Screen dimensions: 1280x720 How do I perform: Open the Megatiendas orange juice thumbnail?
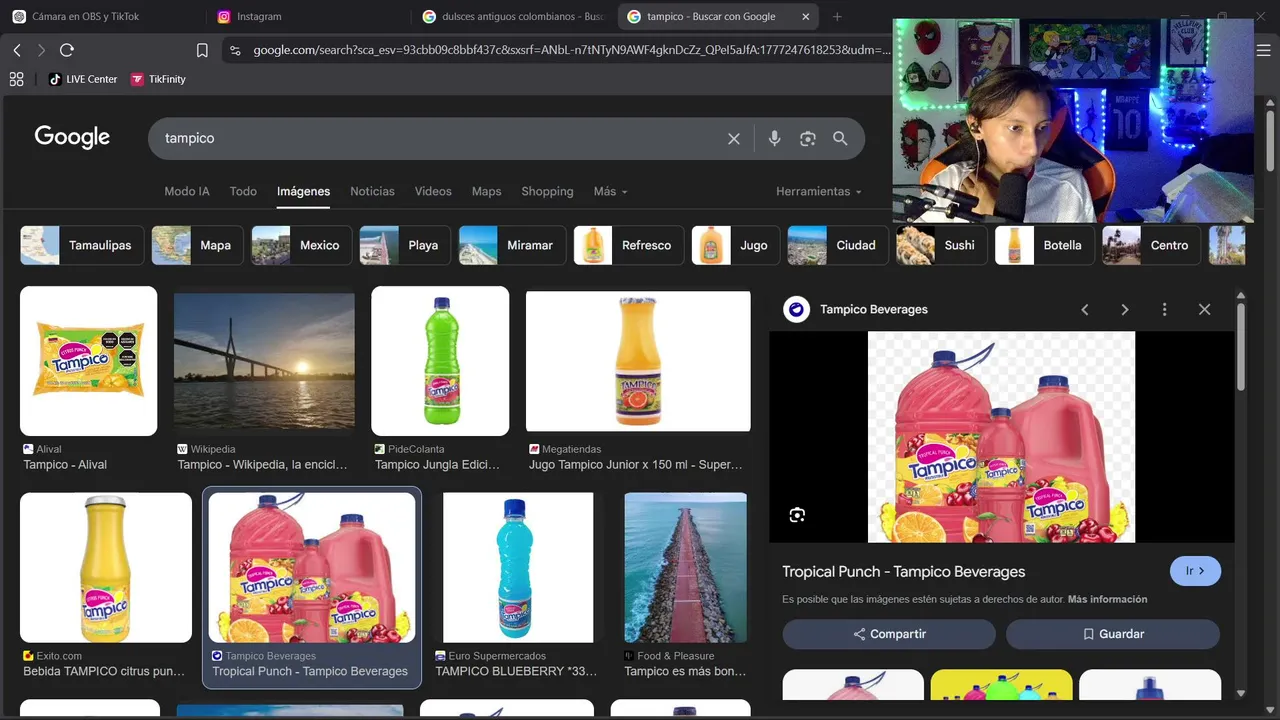pos(638,361)
